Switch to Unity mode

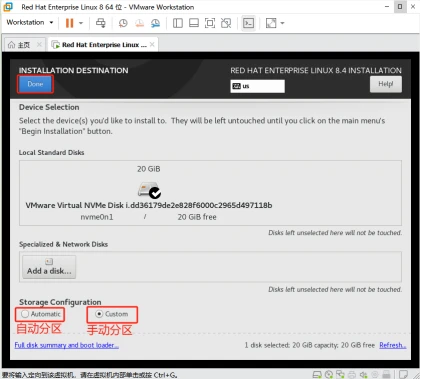point(226,23)
